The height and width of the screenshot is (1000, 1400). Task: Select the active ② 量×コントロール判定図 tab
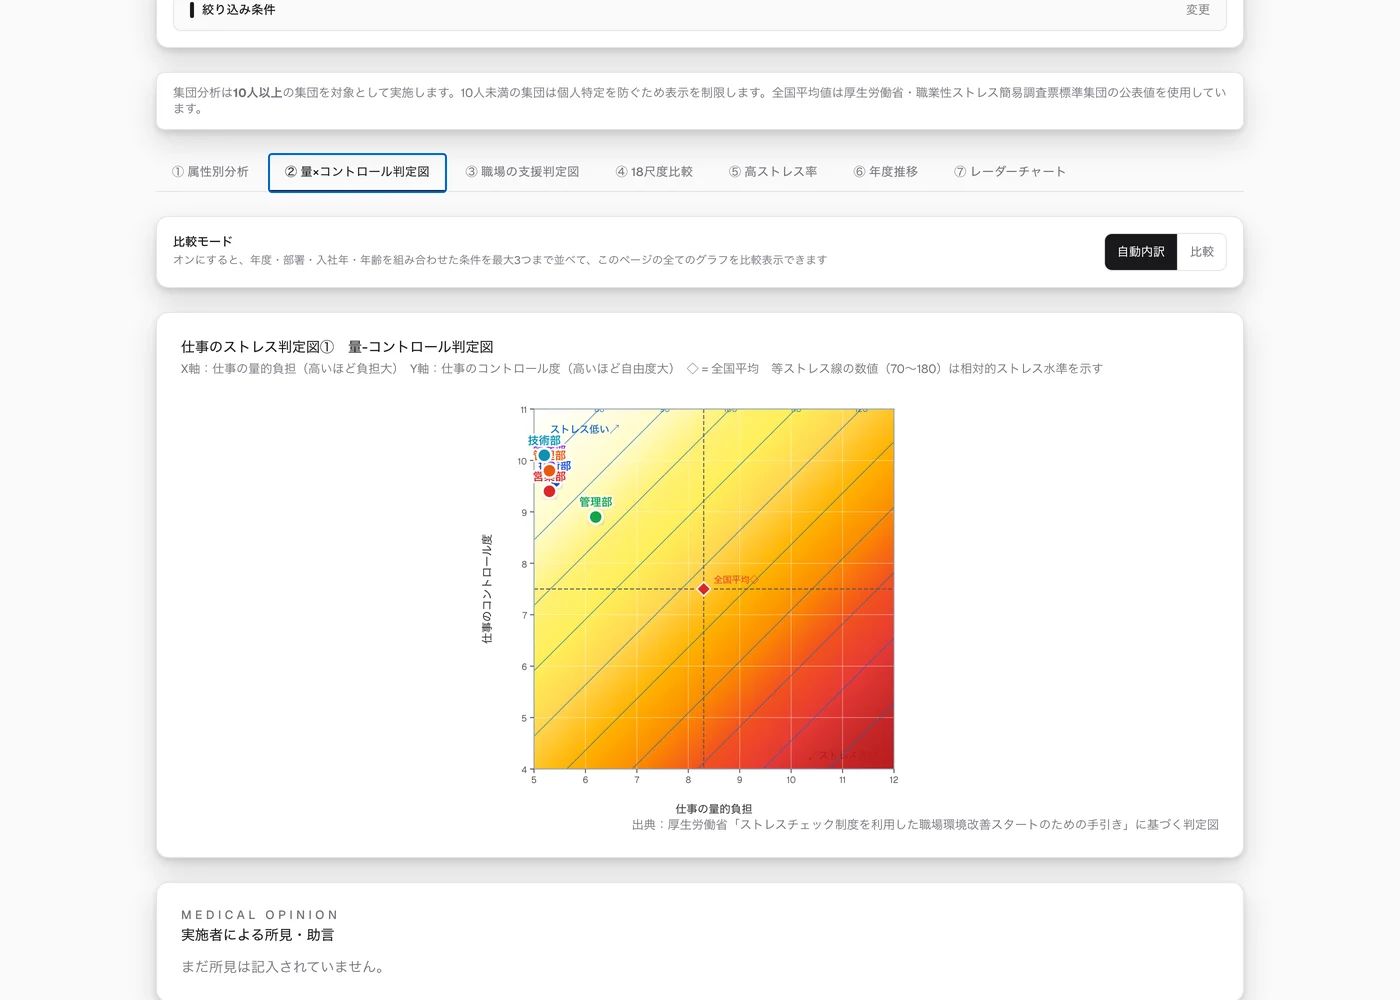(x=357, y=172)
